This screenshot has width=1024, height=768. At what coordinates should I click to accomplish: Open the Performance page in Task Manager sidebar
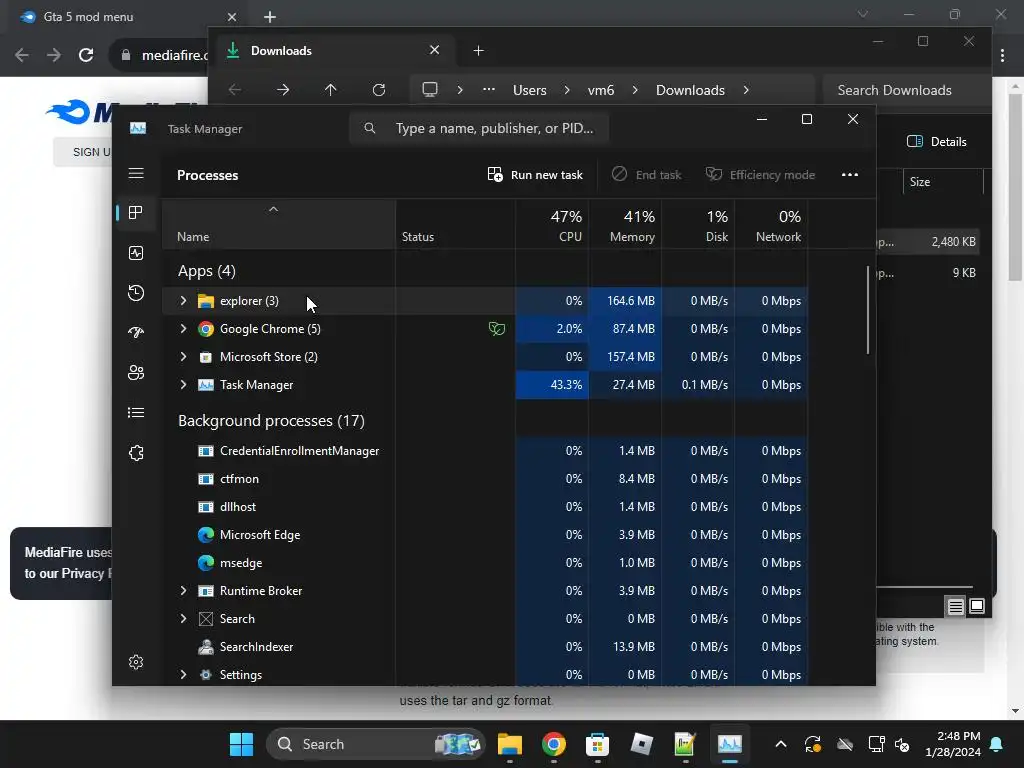[x=136, y=253]
